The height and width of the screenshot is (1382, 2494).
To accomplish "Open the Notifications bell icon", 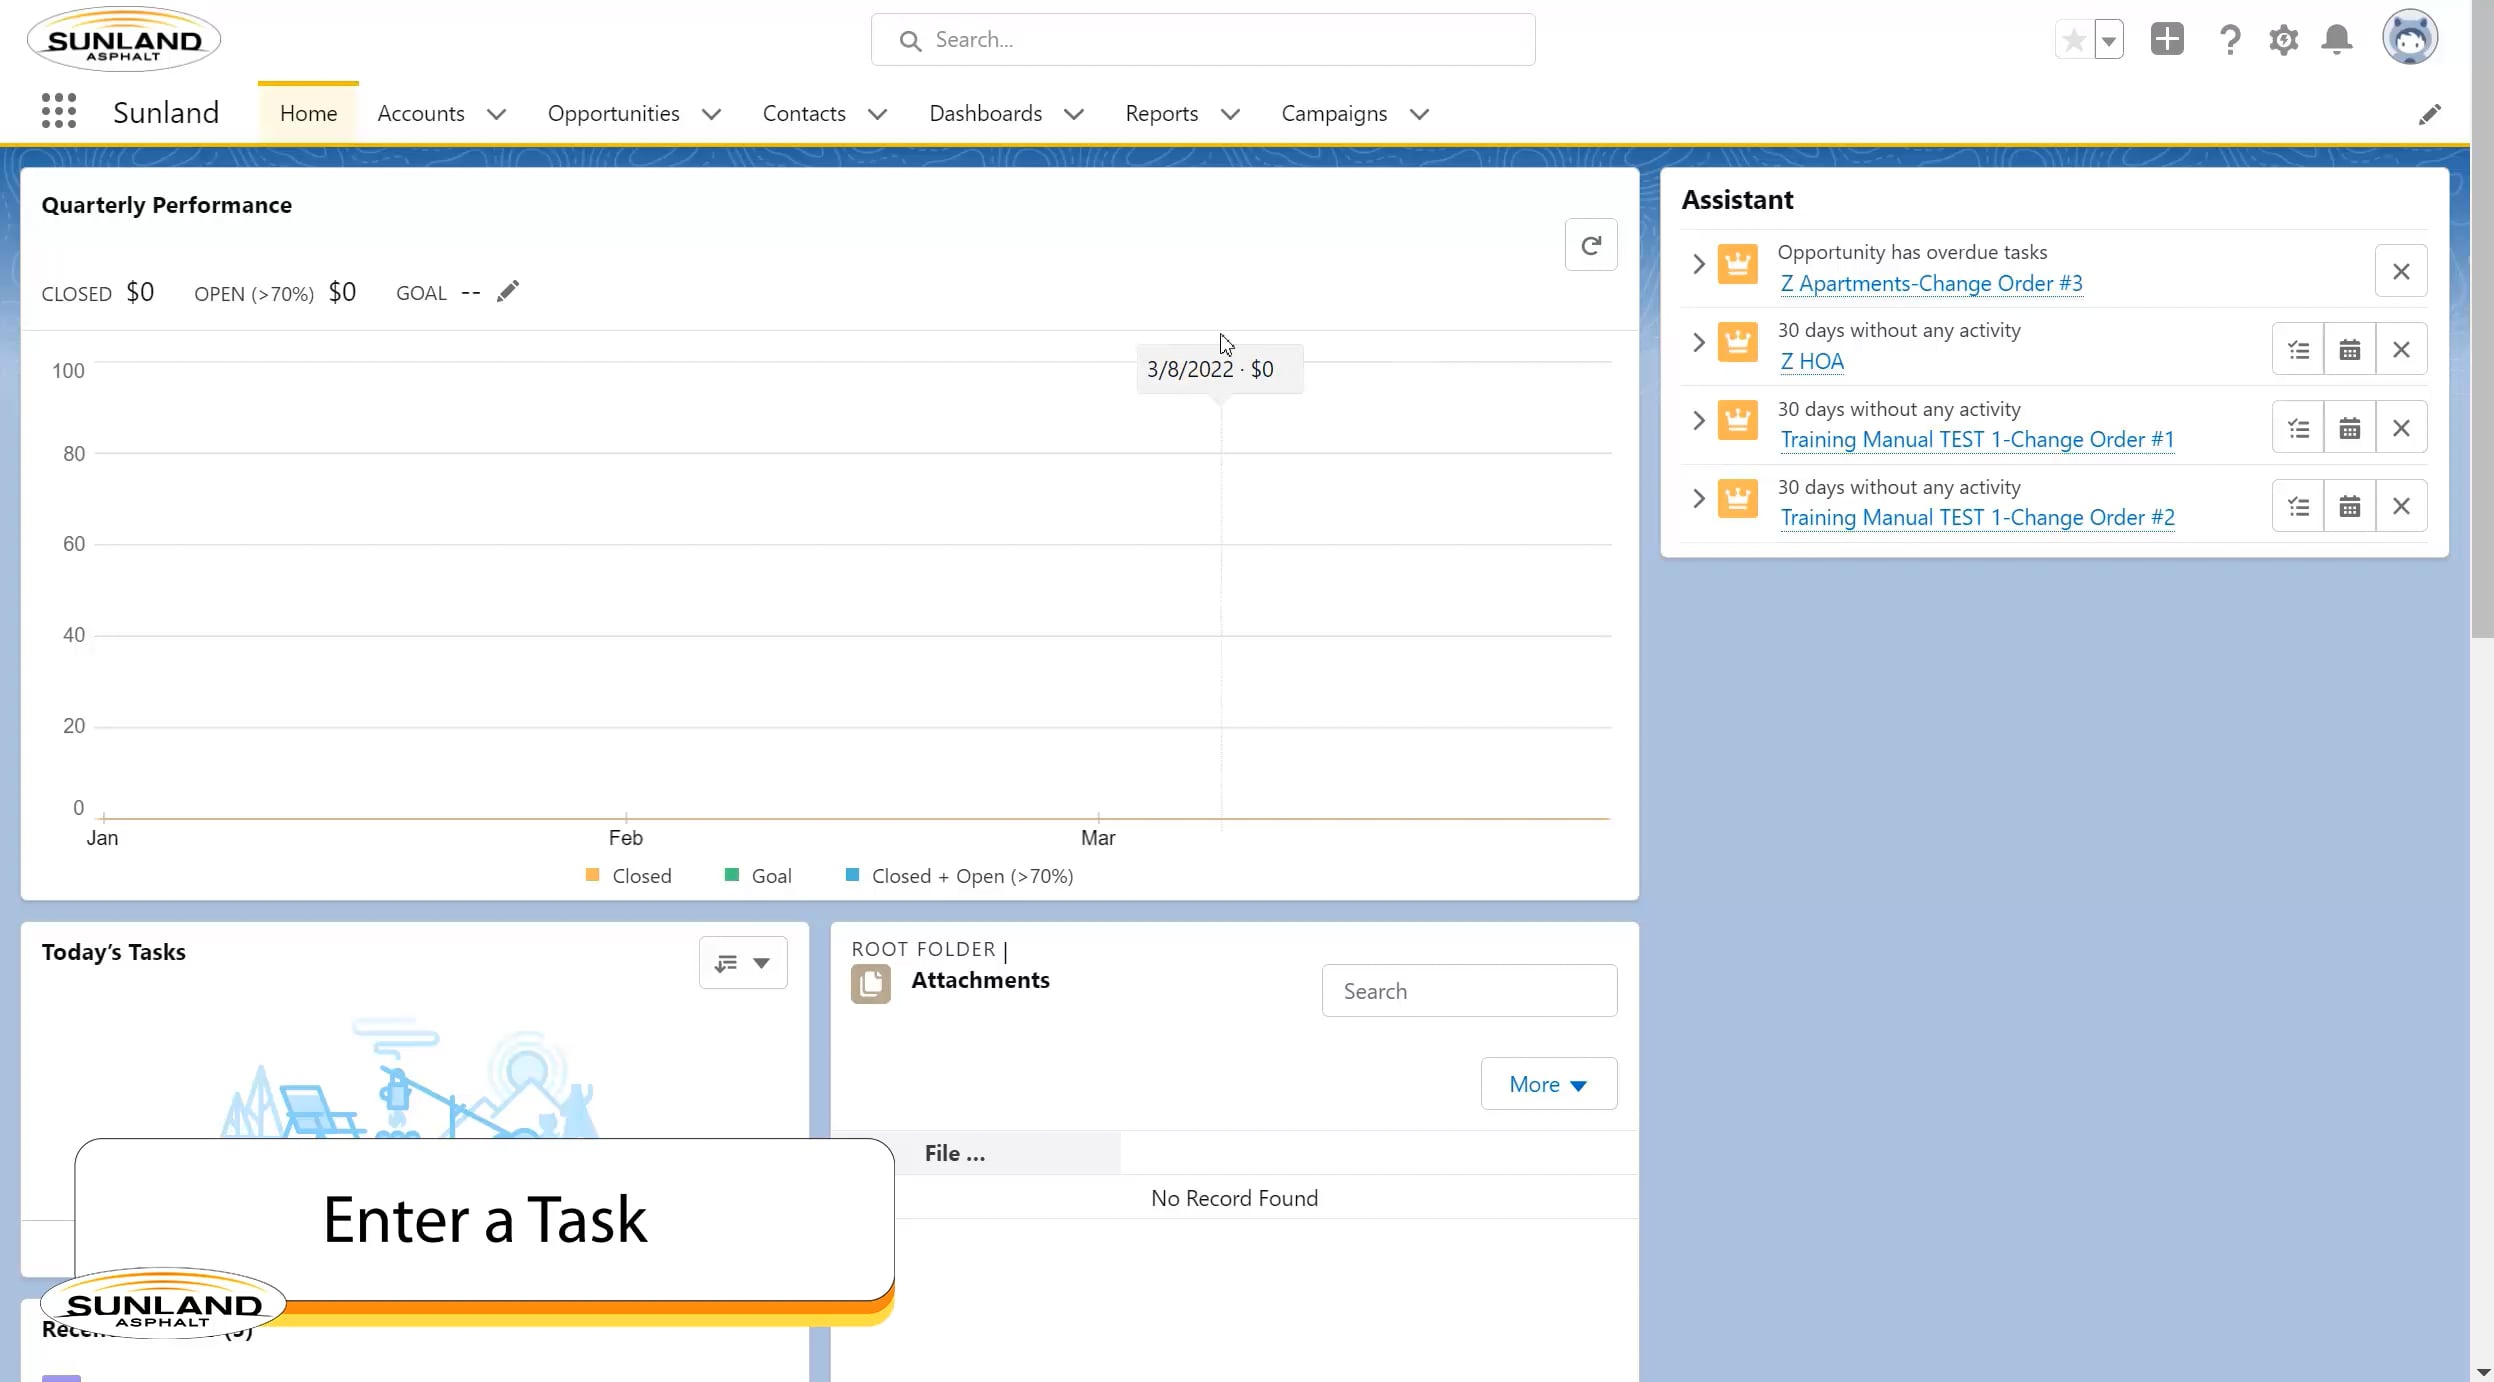I will tap(2337, 40).
